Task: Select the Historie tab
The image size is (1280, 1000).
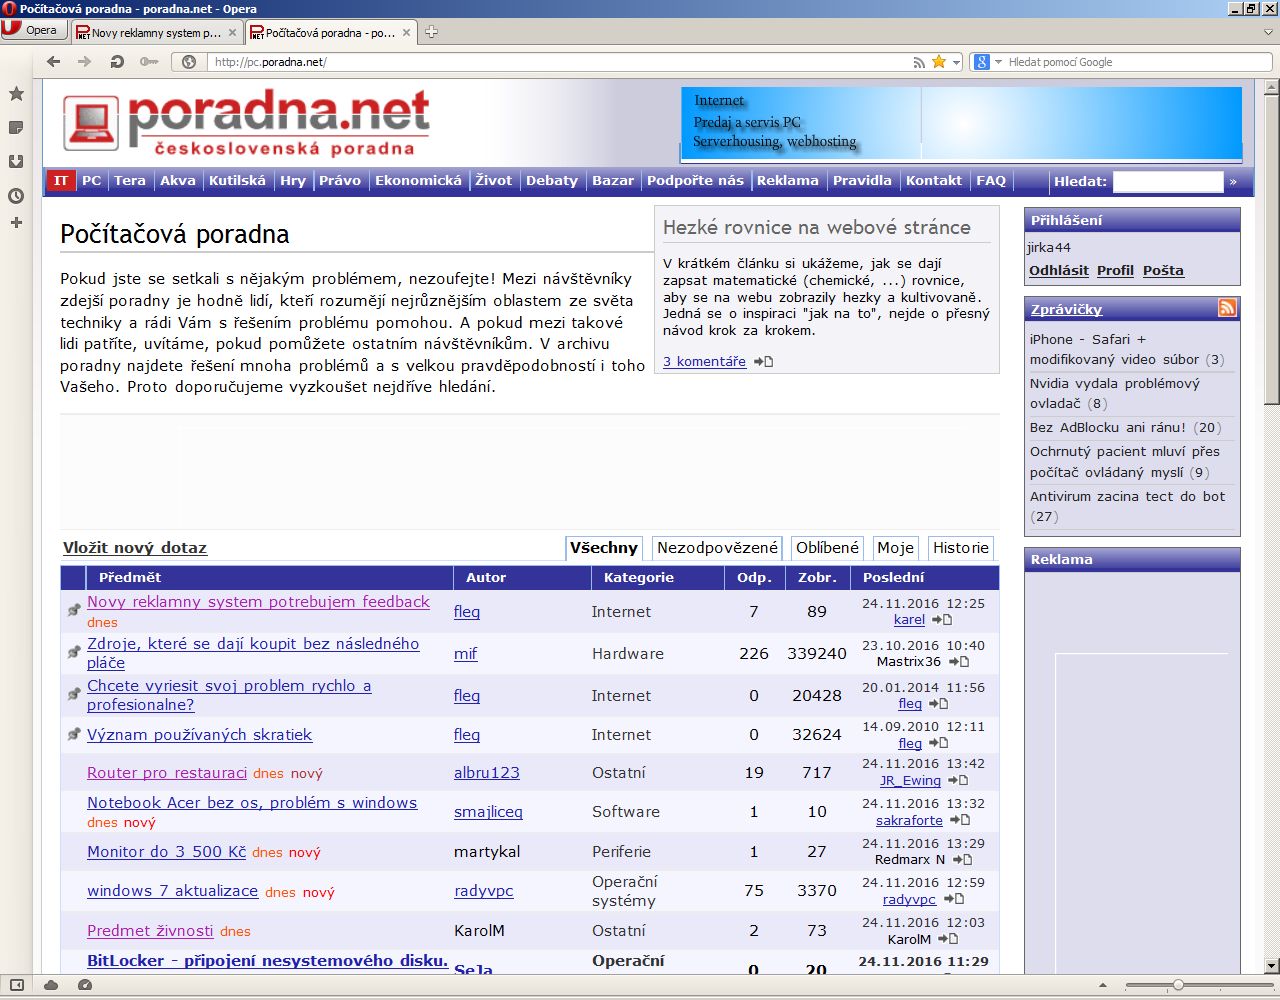Action: point(960,548)
